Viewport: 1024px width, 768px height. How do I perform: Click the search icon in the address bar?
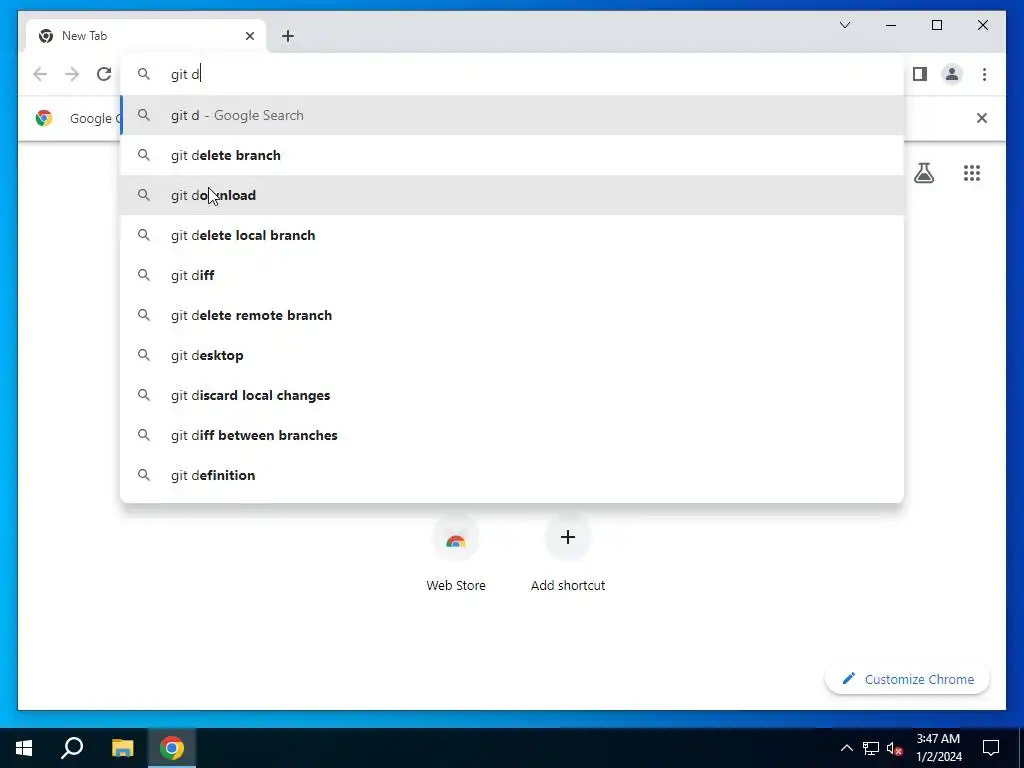[144, 74]
